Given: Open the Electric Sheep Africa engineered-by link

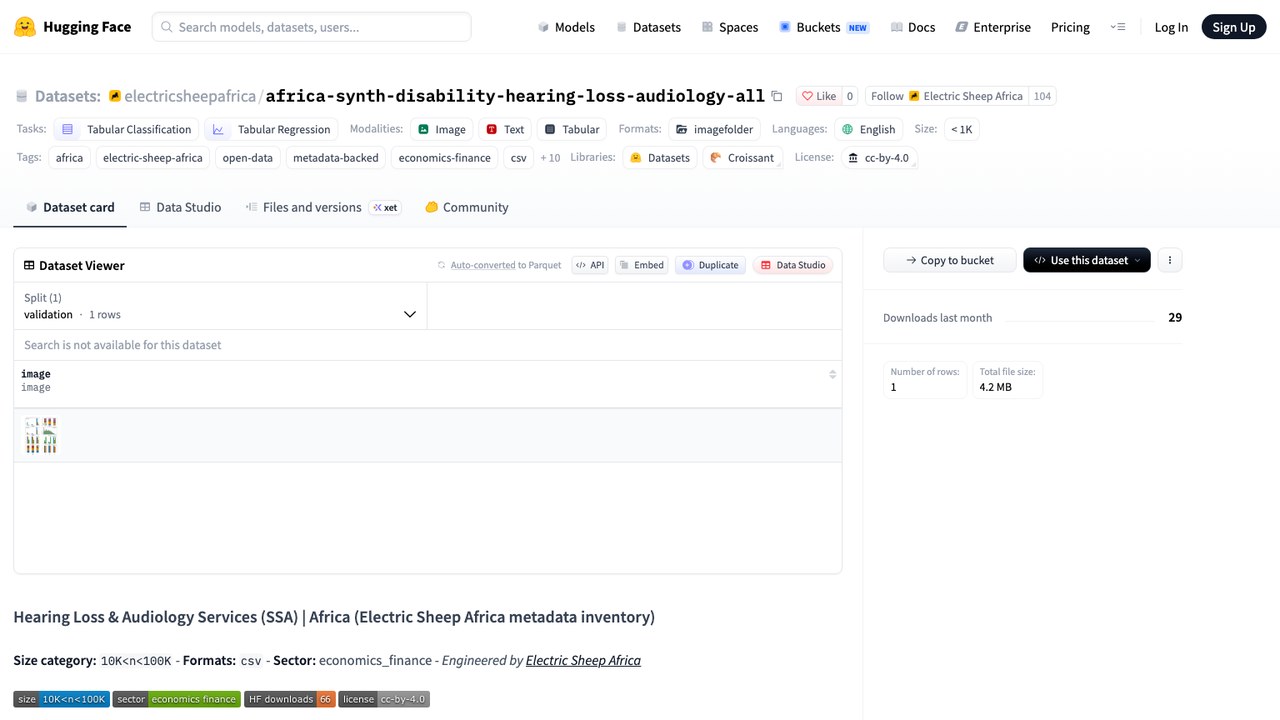Looking at the screenshot, I should point(583,660).
